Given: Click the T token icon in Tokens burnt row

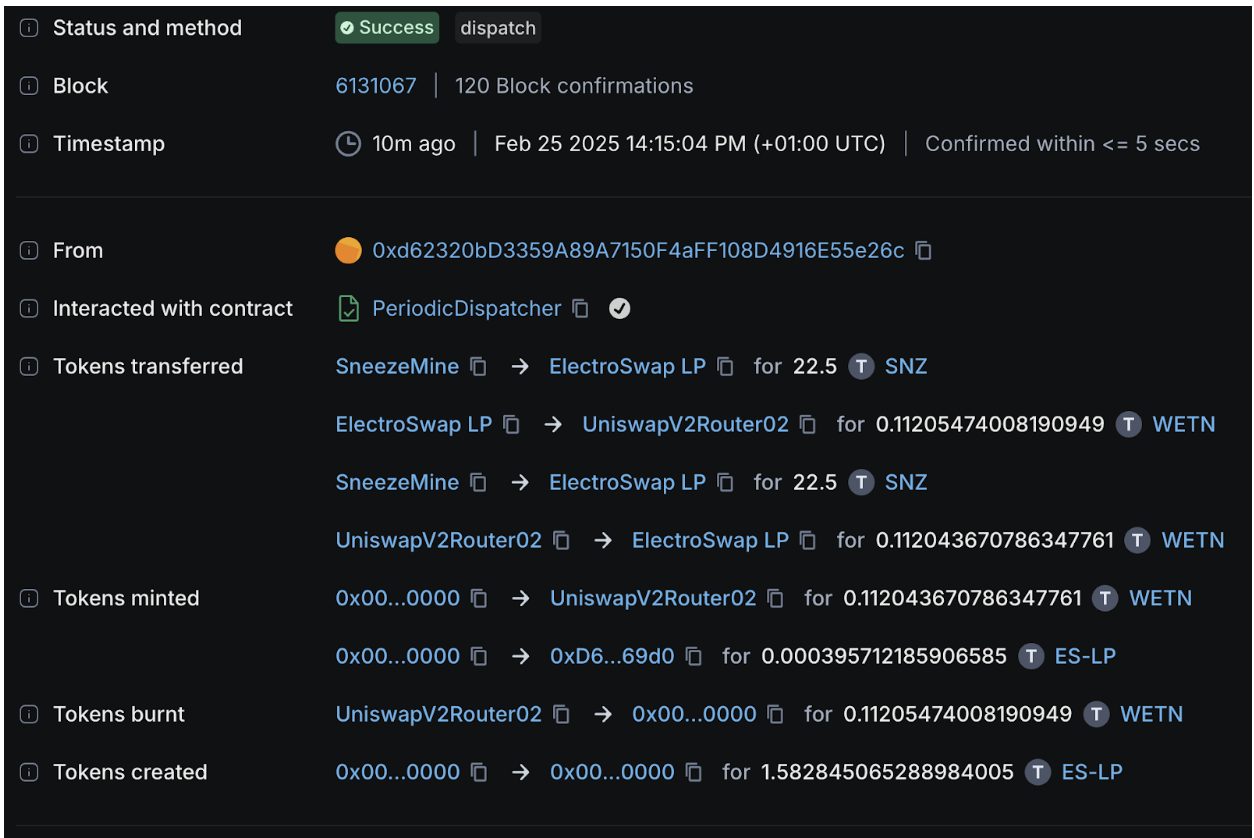Looking at the screenshot, I should 1097,714.
